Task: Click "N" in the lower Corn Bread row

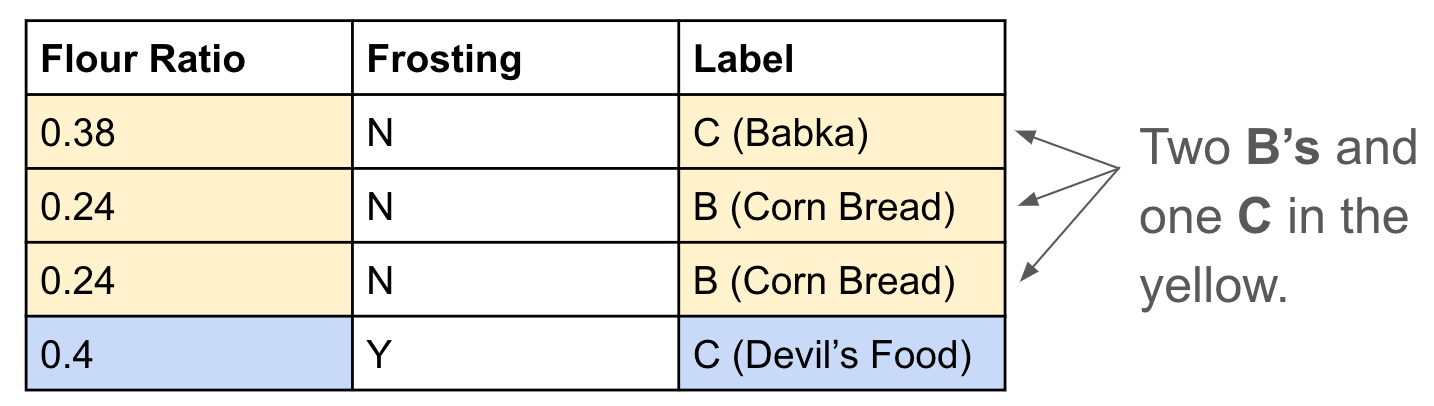Action: point(380,280)
